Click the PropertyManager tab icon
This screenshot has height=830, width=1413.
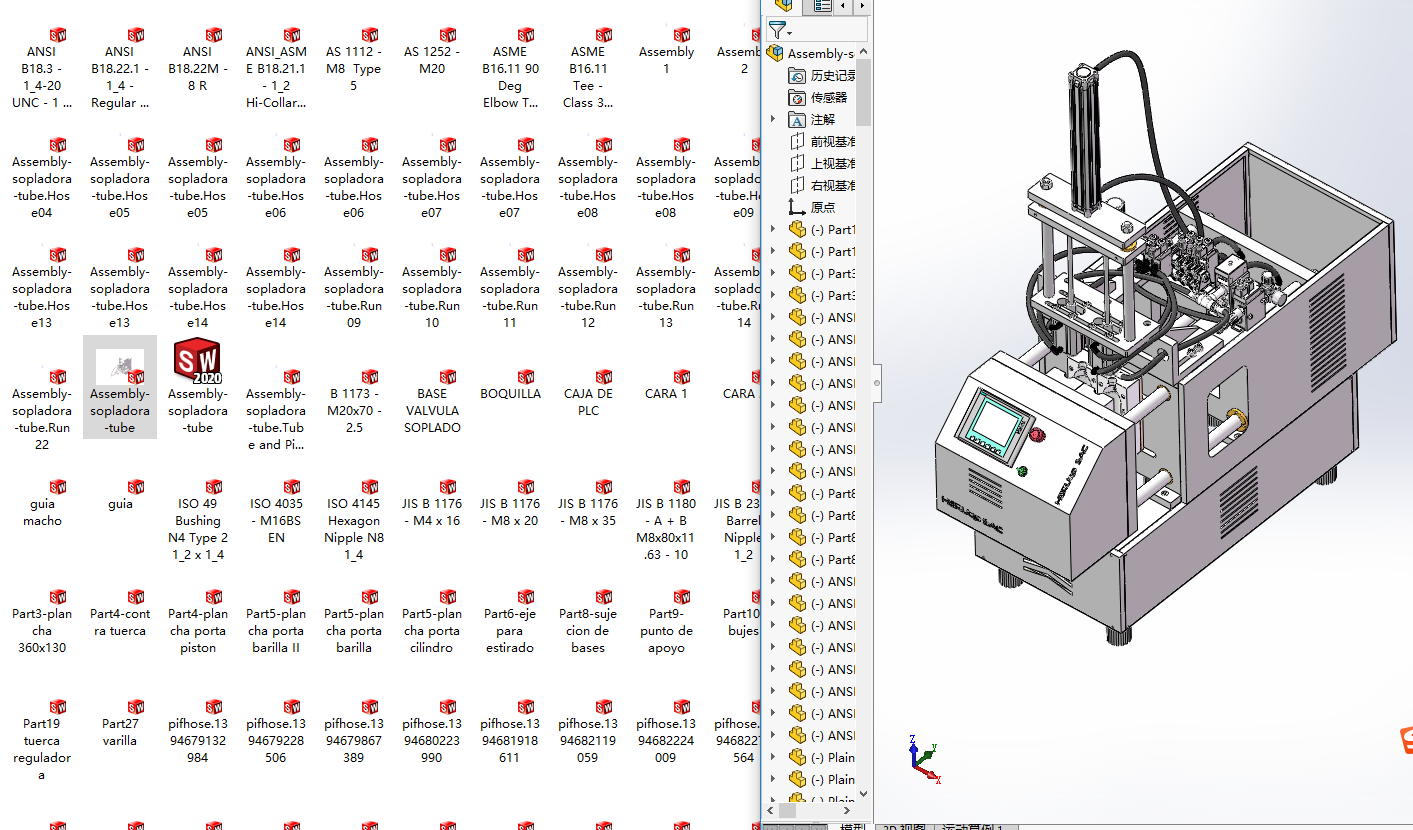click(822, 5)
